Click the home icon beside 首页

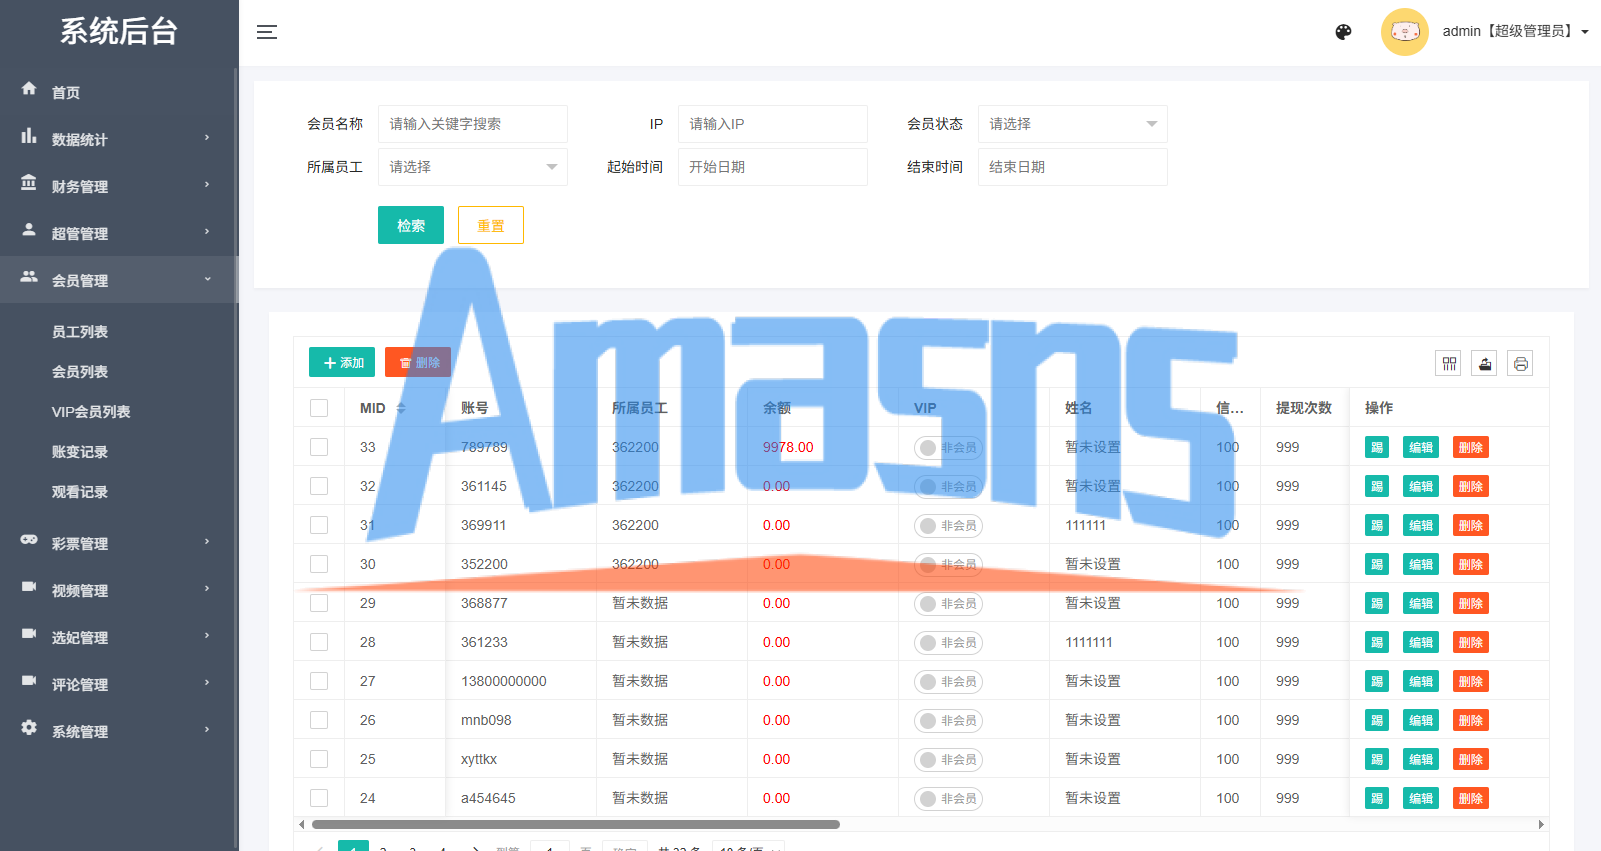tap(29, 89)
